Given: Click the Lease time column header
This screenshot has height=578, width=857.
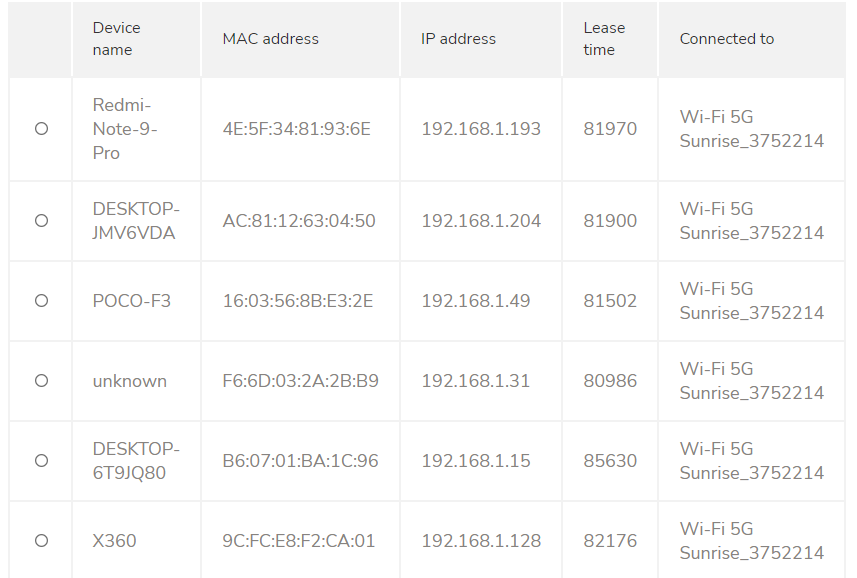Looking at the screenshot, I should 604,39.
